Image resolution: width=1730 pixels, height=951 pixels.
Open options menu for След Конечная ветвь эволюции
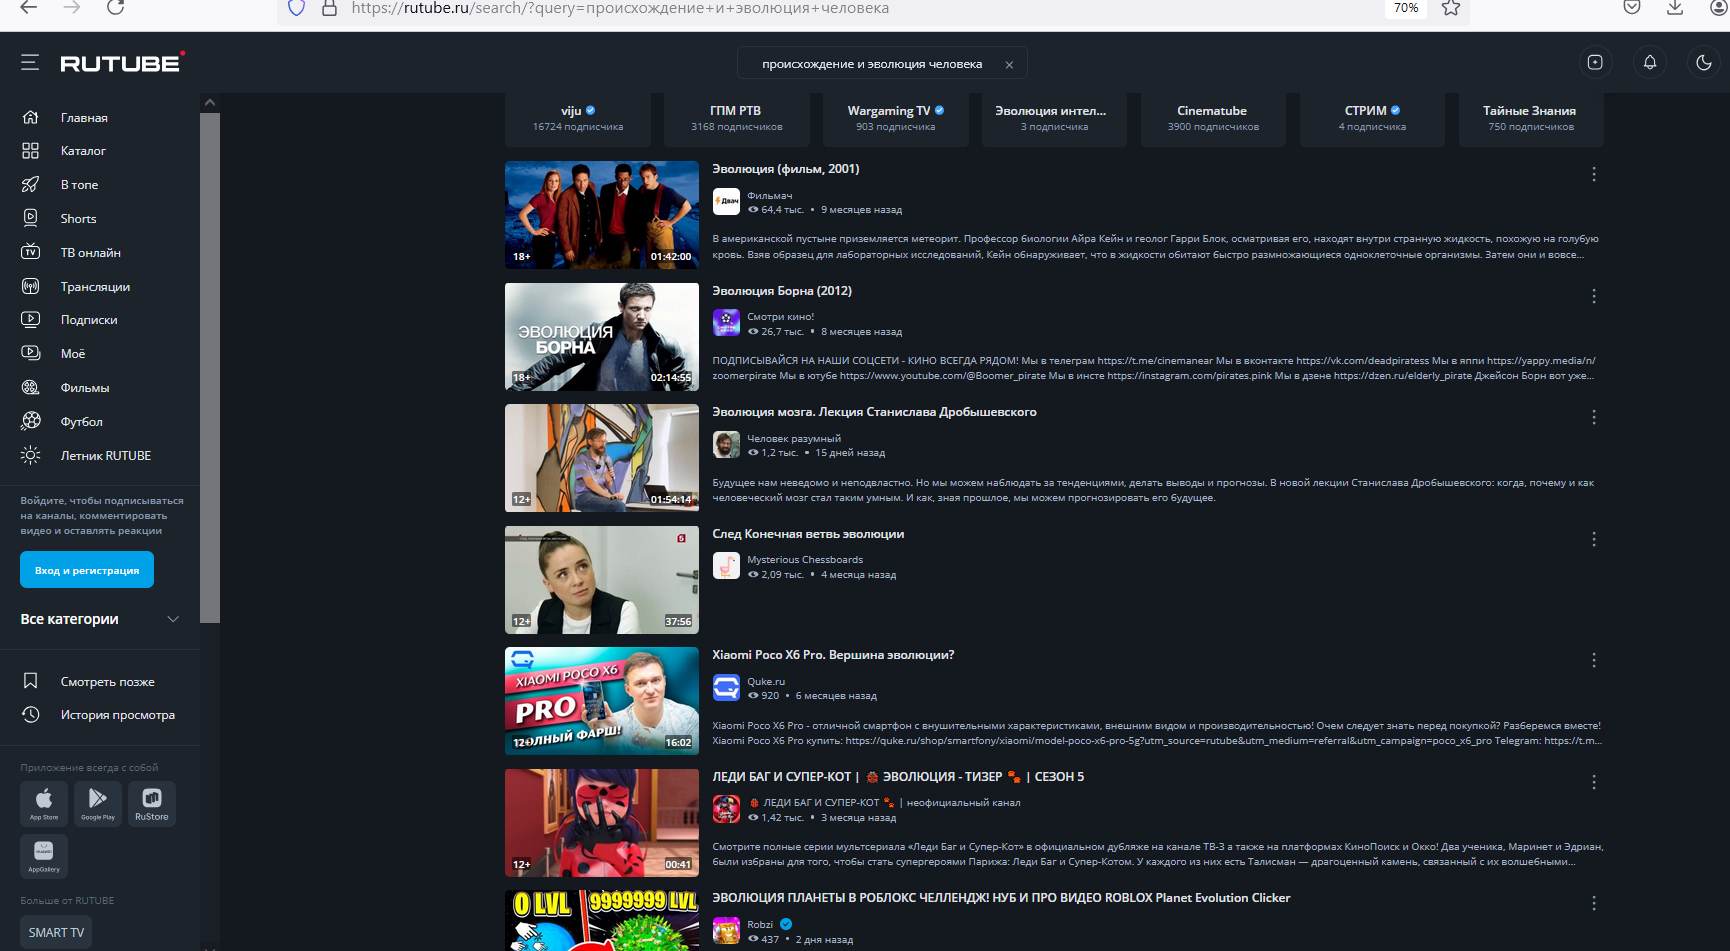[1594, 539]
